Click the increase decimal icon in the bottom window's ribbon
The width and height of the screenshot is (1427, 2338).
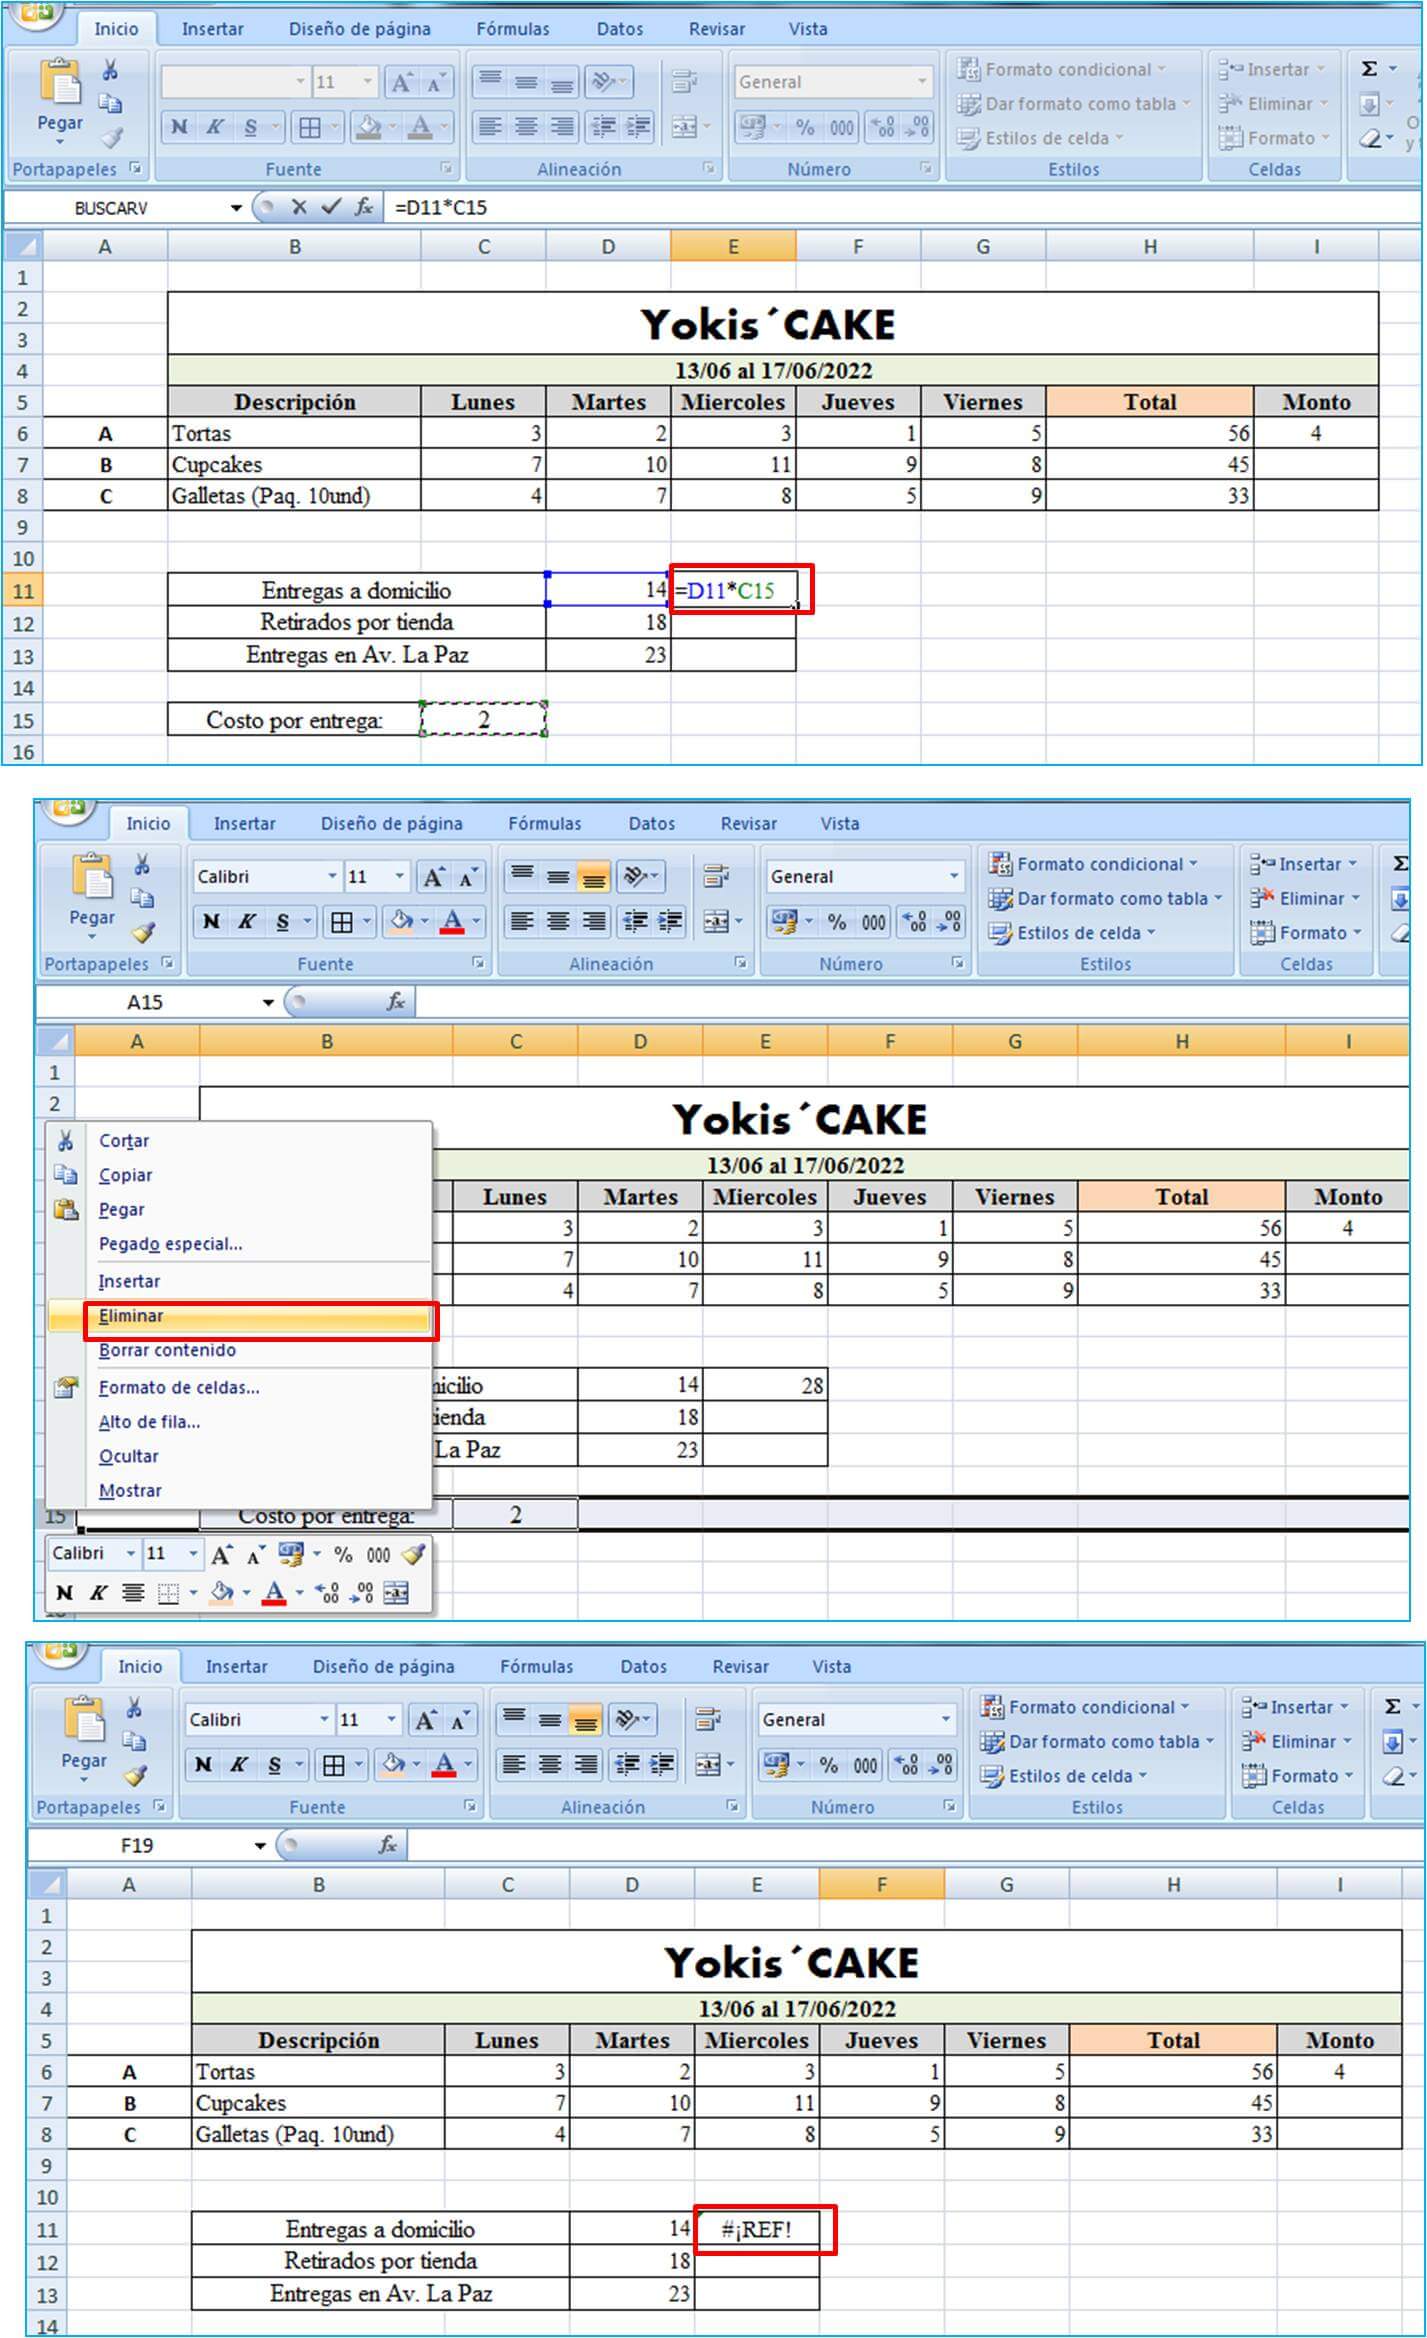coord(906,1765)
